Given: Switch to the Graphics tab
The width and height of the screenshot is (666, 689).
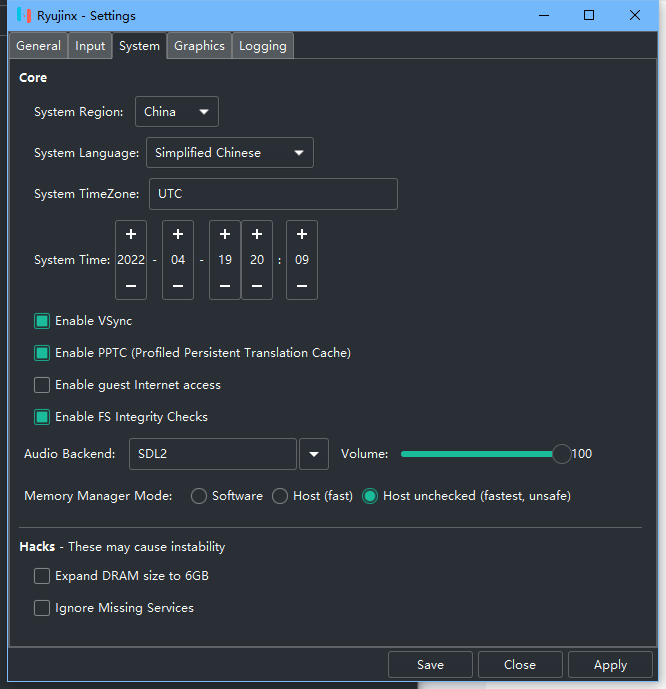Looking at the screenshot, I should tap(199, 46).
